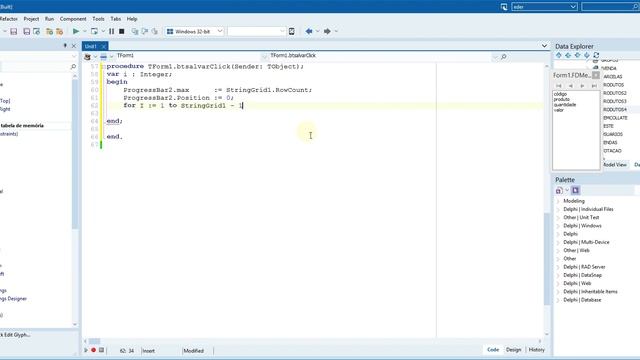Click the macro play triangle in status bar
This screenshot has width=640, height=360.
86,350
